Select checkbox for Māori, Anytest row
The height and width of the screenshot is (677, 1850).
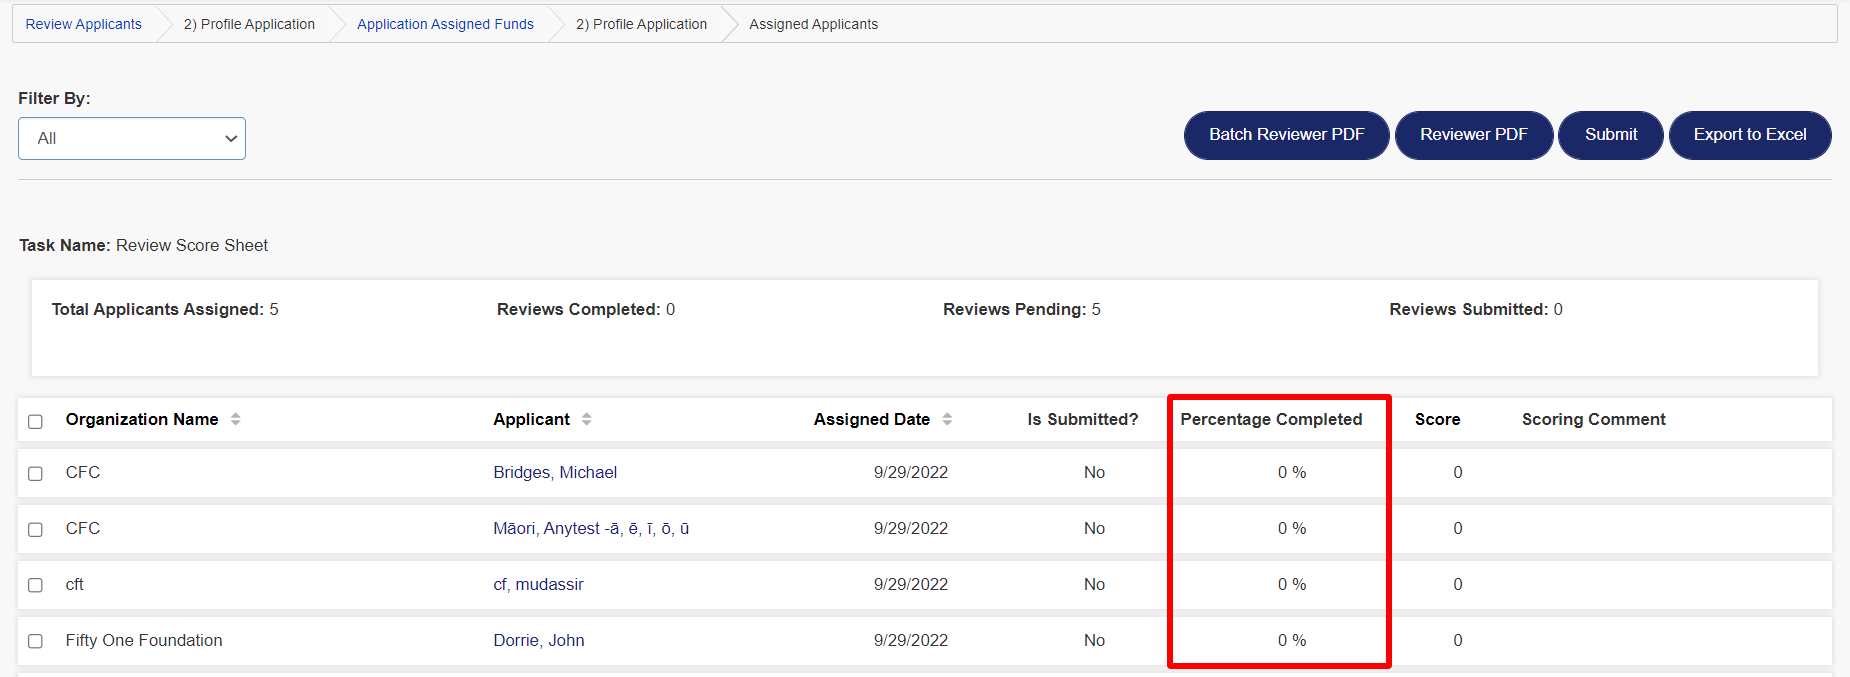(36, 529)
